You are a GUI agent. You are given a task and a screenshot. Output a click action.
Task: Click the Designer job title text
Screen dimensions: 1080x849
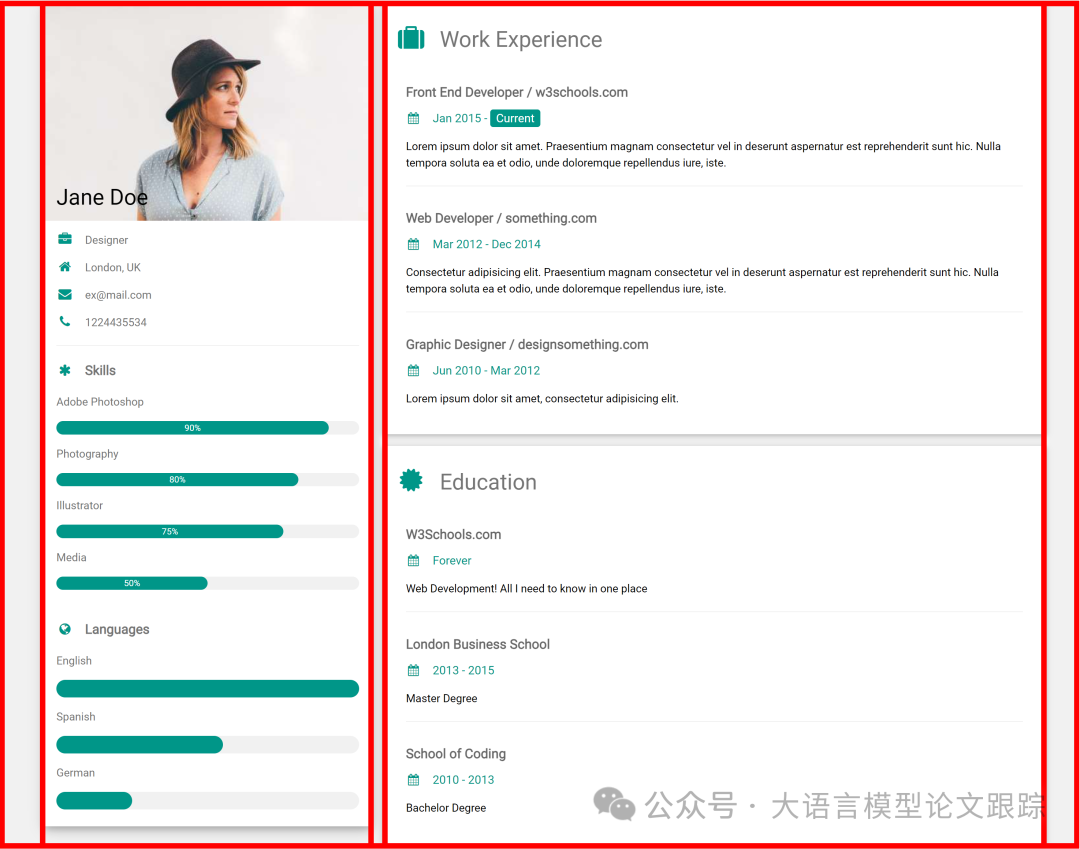106,240
